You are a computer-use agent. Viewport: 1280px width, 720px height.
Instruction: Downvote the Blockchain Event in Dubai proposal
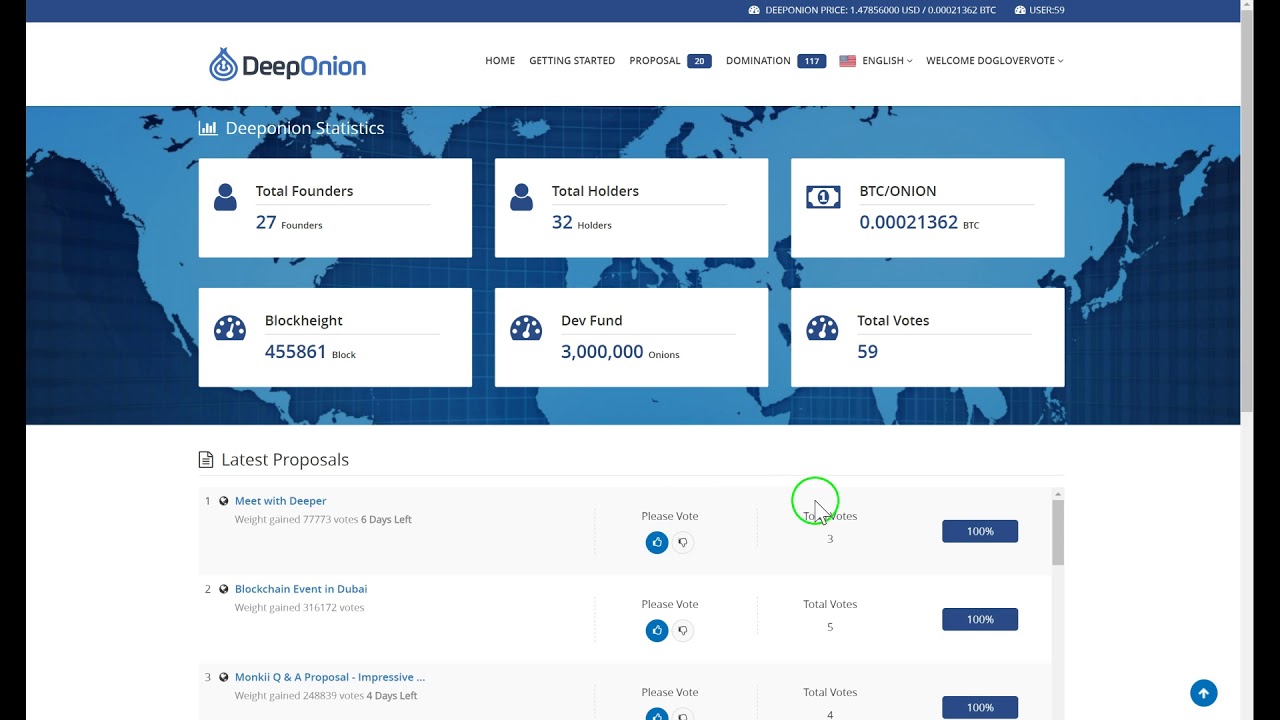[x=683, y=630]
